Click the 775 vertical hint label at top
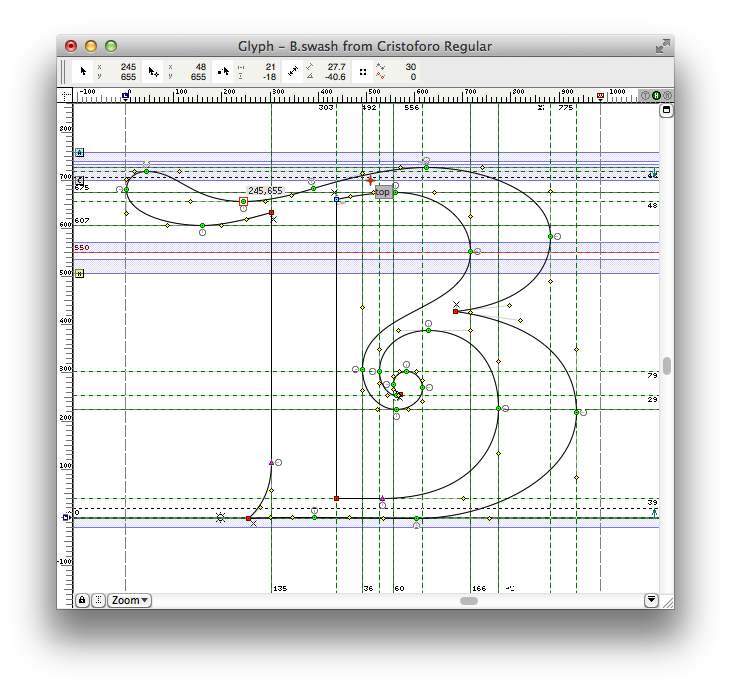The width and height of the screenshot is (731, 688). [x=565, y=108]
